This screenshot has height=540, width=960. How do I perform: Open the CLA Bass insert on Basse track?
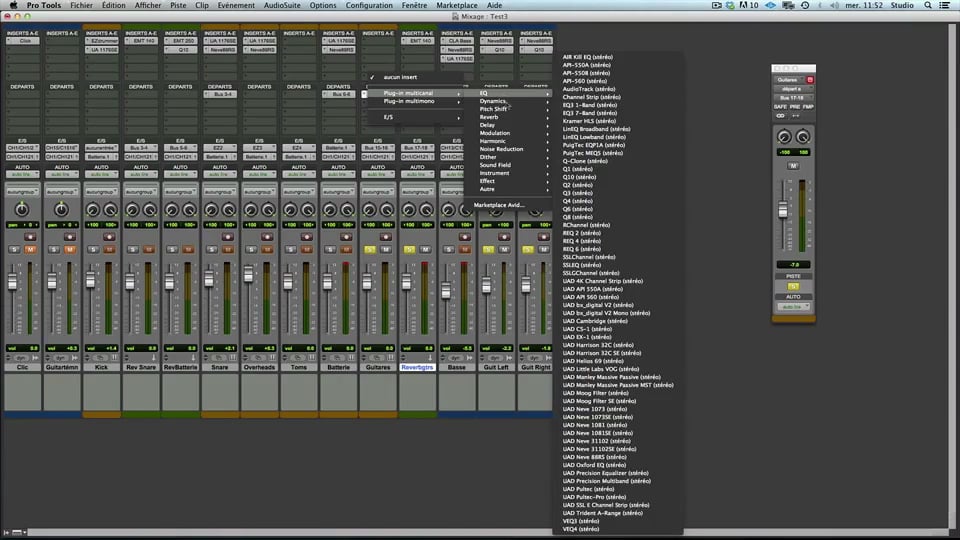coord(457,41)
